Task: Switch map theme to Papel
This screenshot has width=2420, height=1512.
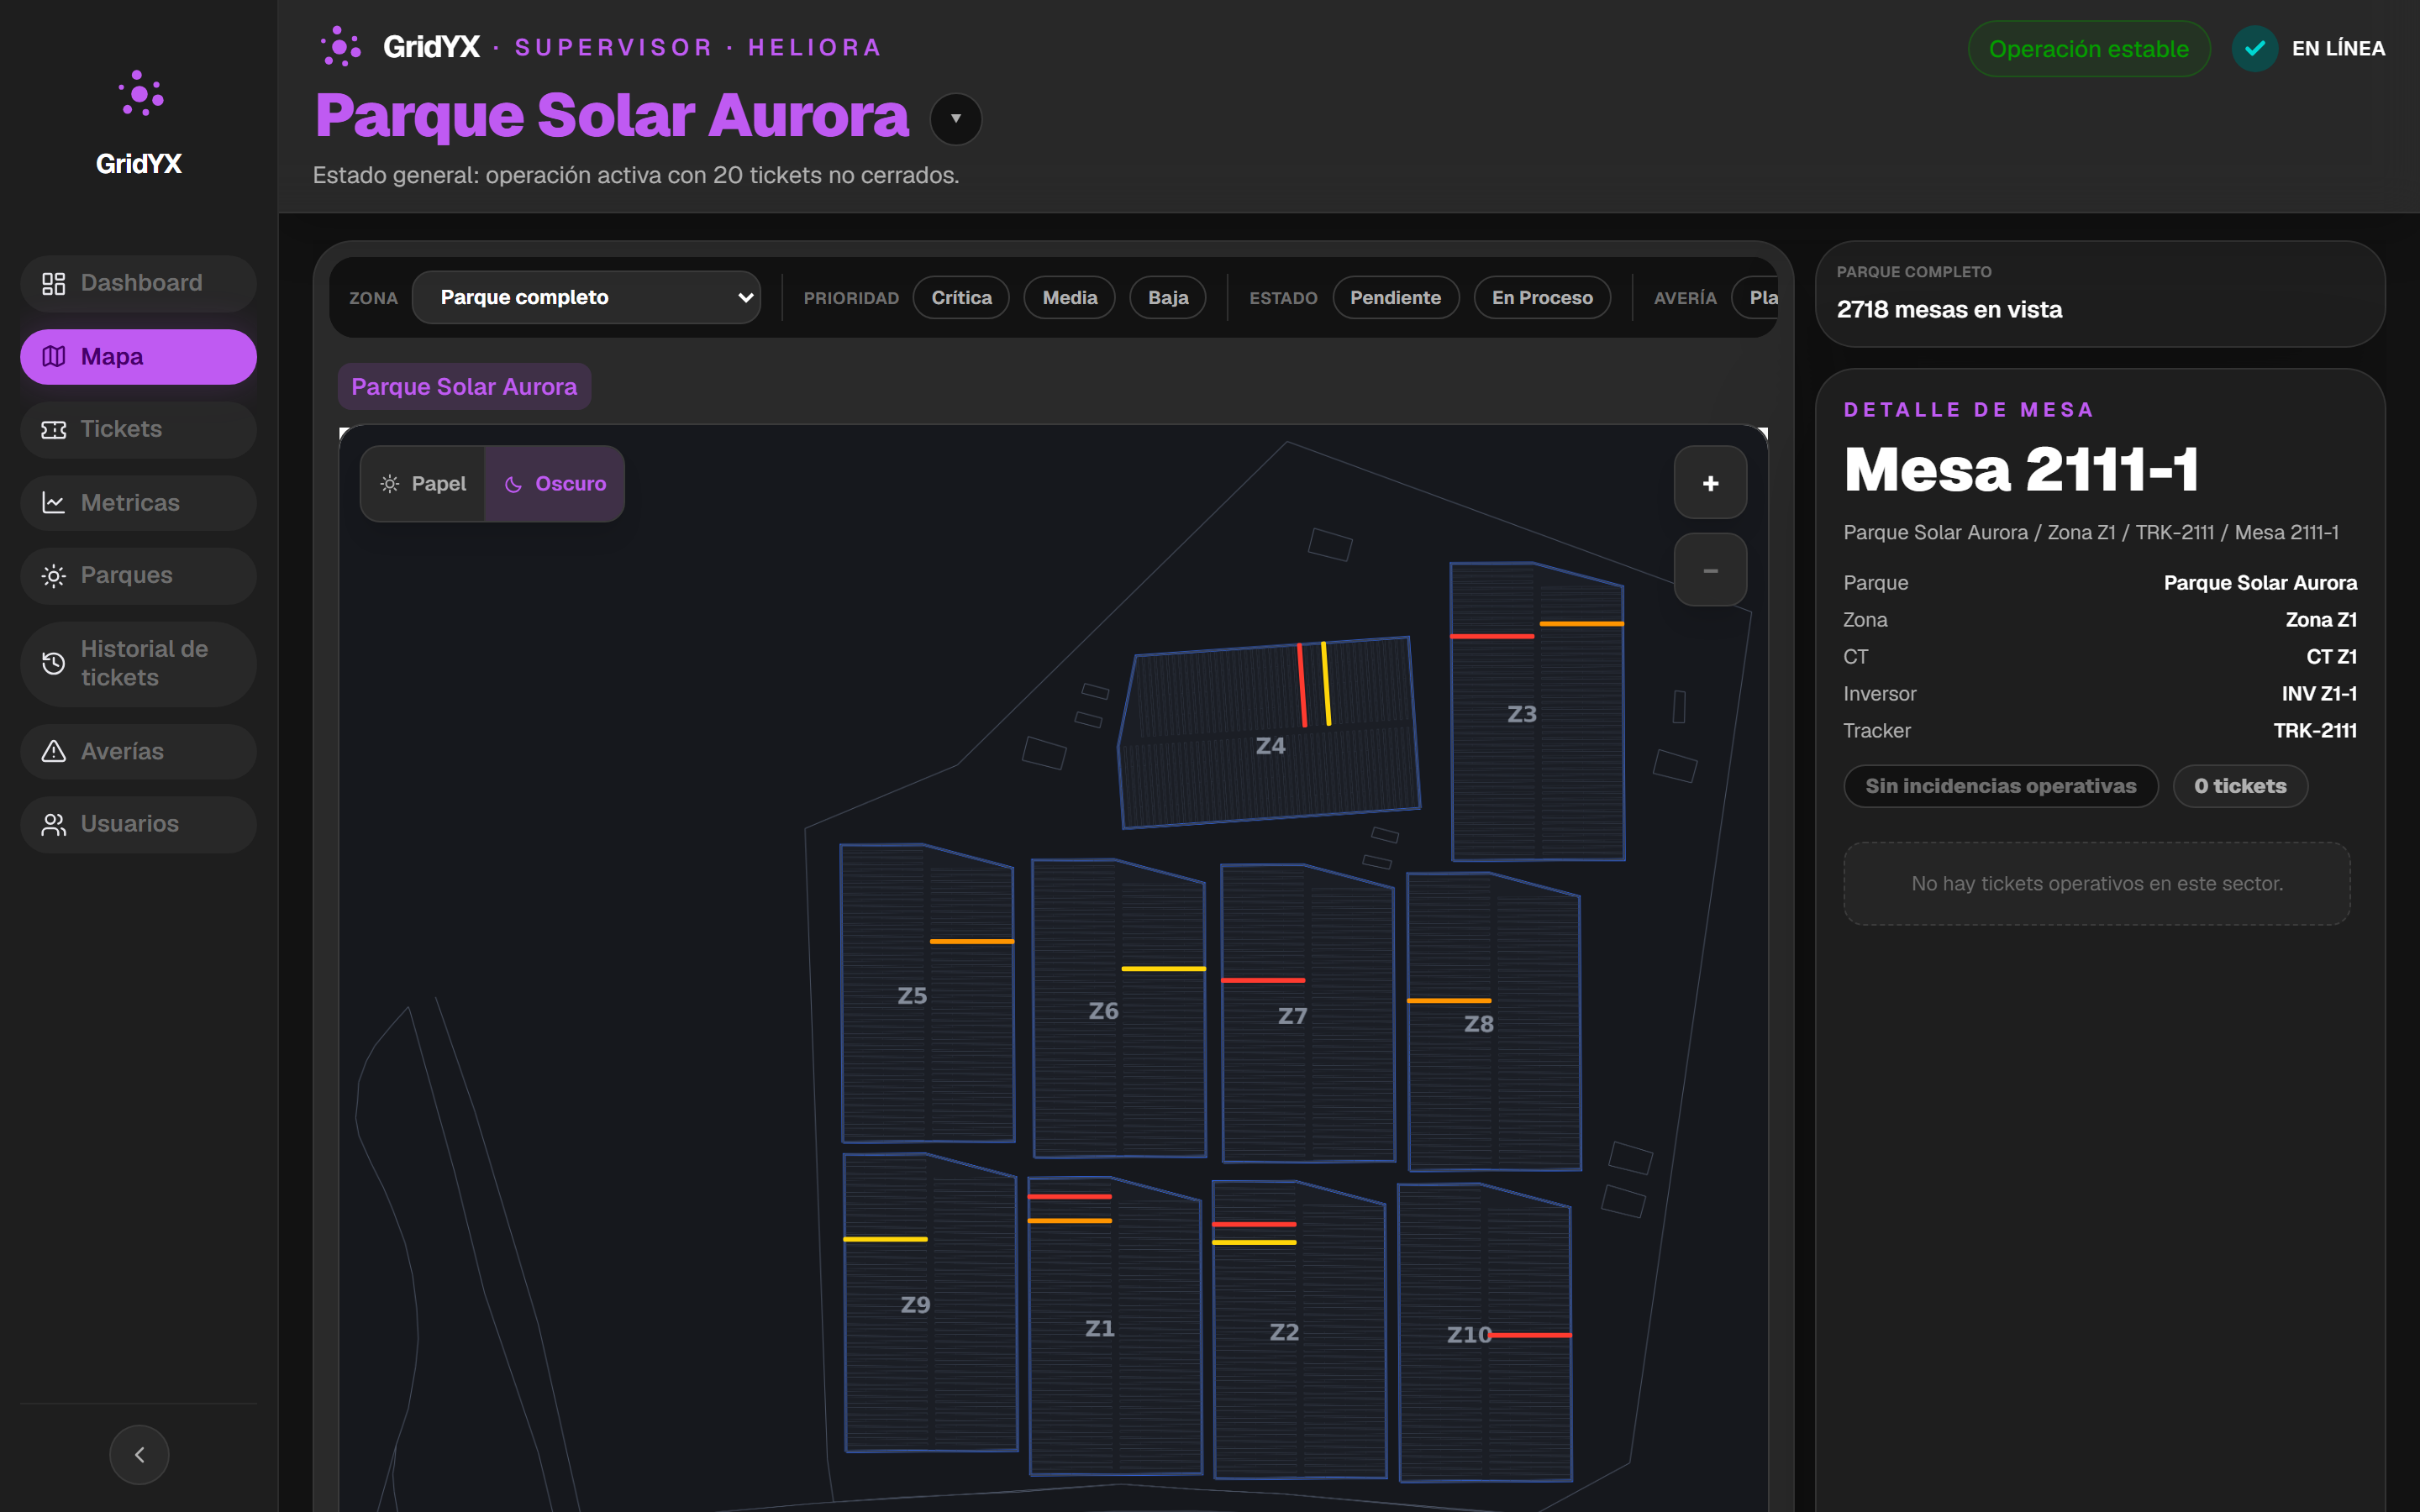Action: click(423, 484)
